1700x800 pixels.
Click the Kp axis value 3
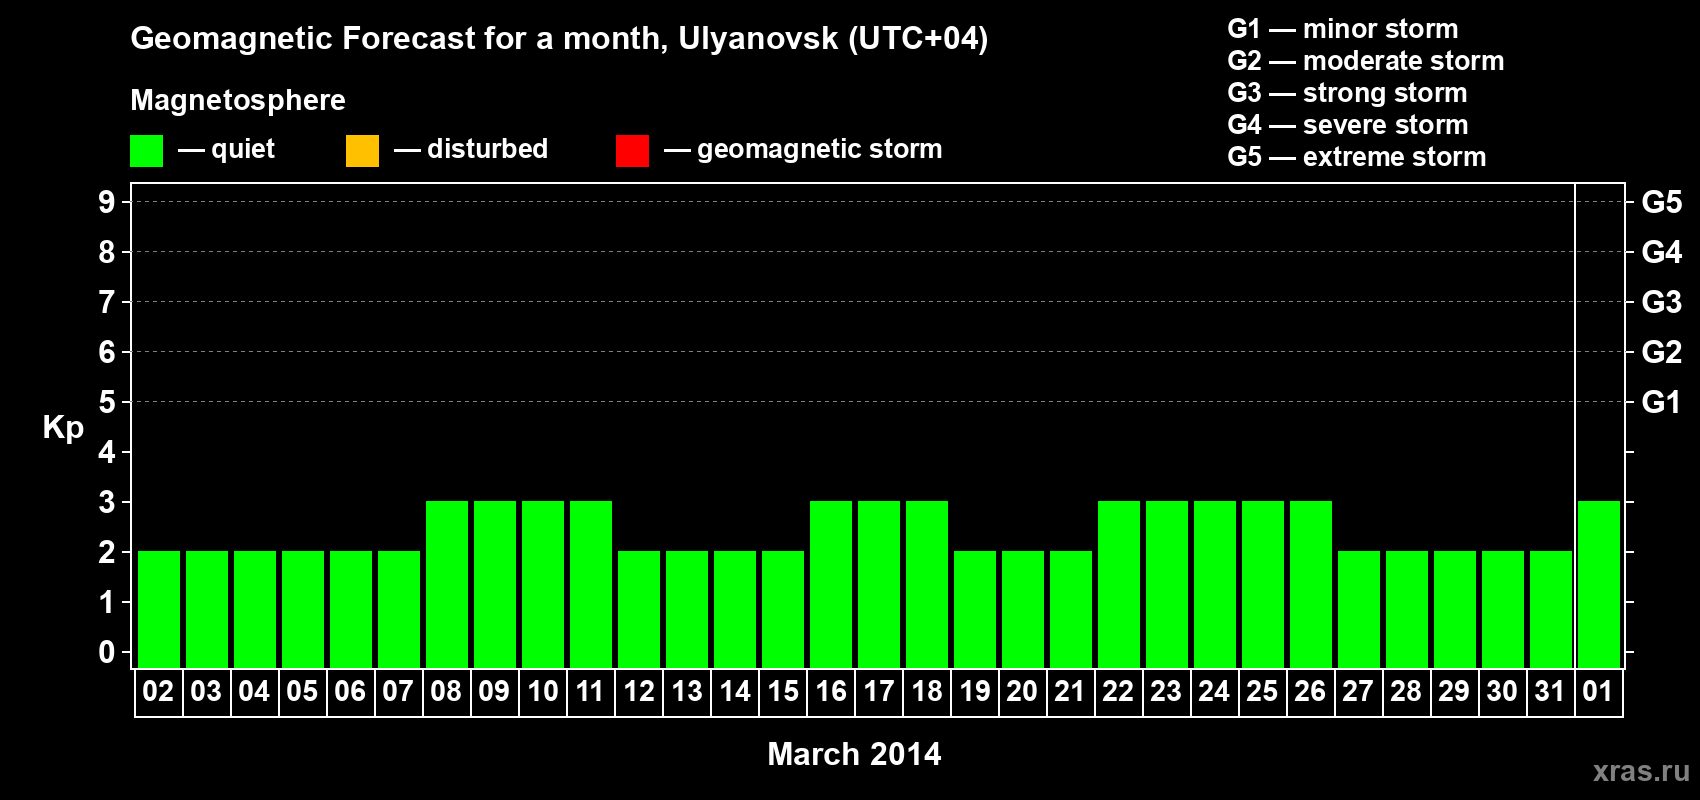pos(106,502)
